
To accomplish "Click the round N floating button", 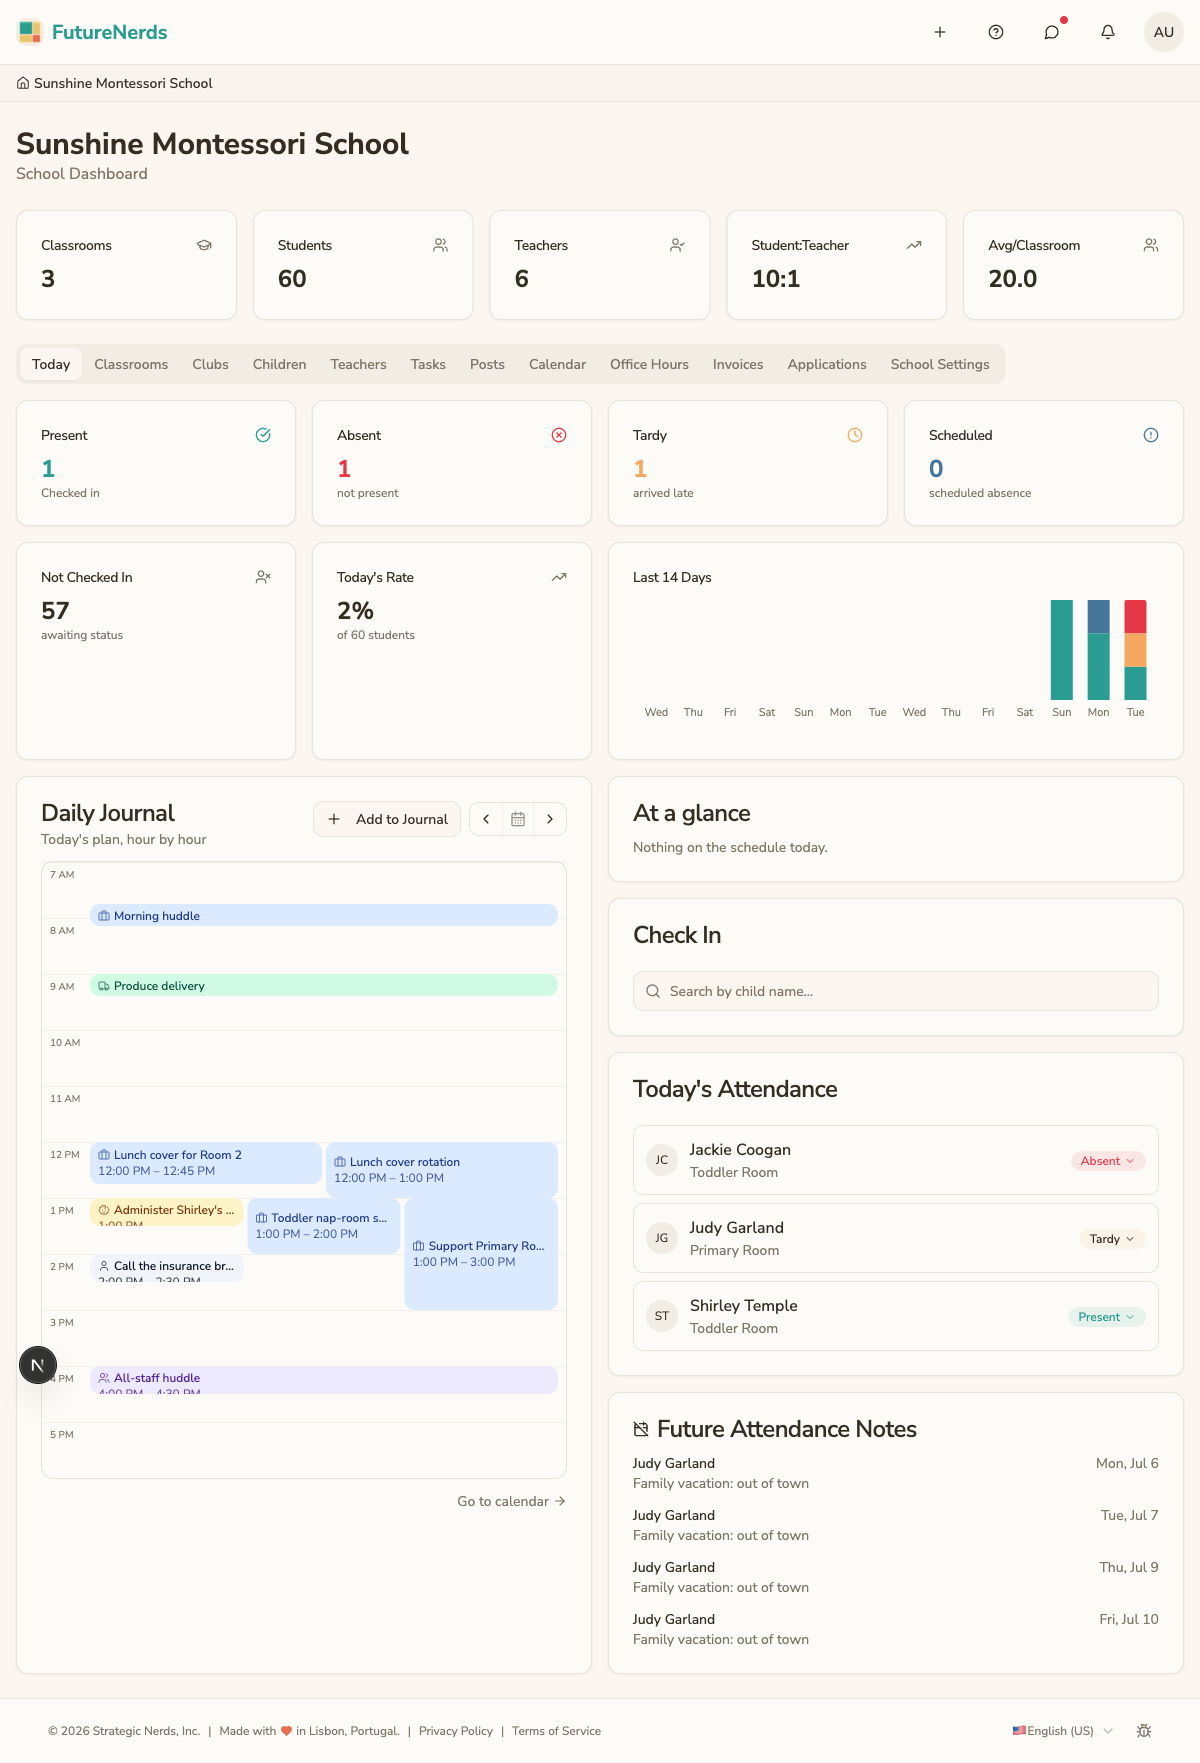I will pyautogui.click(x=38, y=1365).
